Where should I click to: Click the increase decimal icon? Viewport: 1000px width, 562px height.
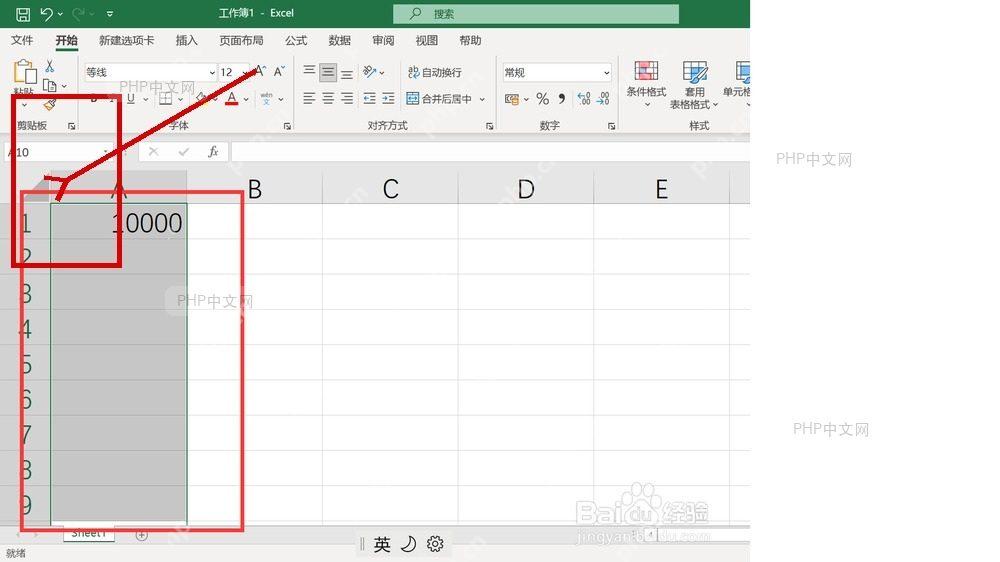pyautogui.click(x=584, y=99)
